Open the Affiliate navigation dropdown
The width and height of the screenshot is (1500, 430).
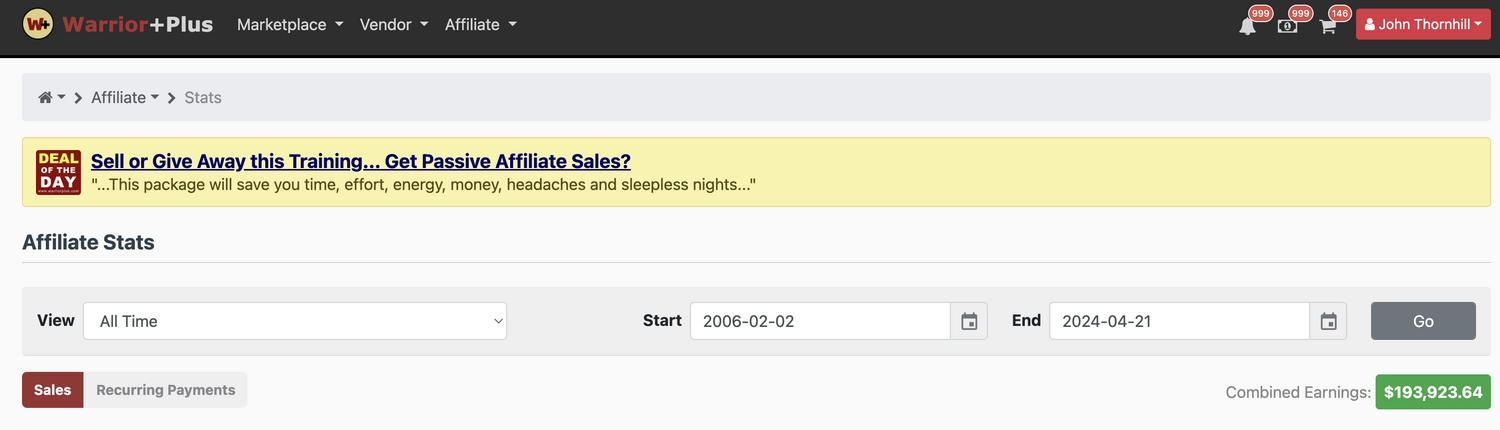[480, 25]
